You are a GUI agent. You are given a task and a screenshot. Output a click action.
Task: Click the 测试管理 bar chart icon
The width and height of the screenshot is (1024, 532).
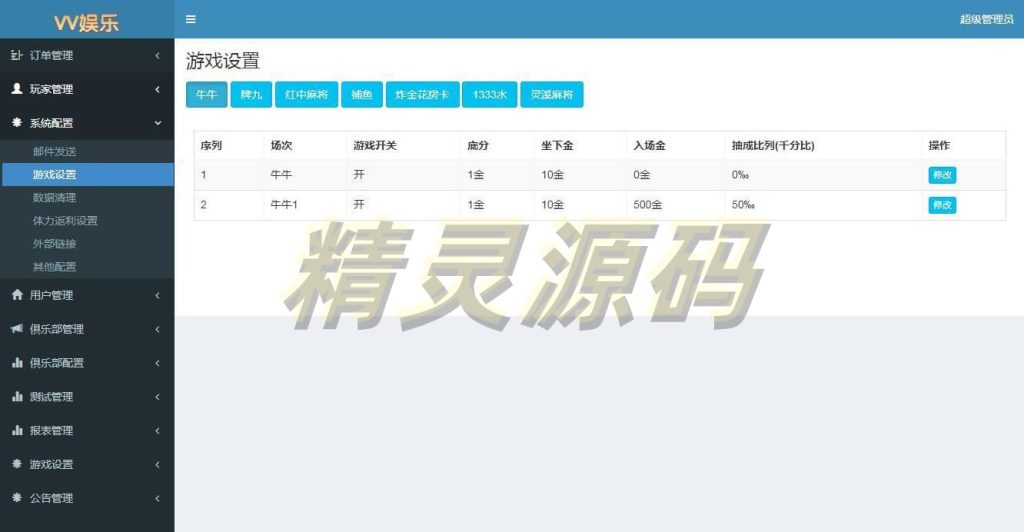[17, 397]
